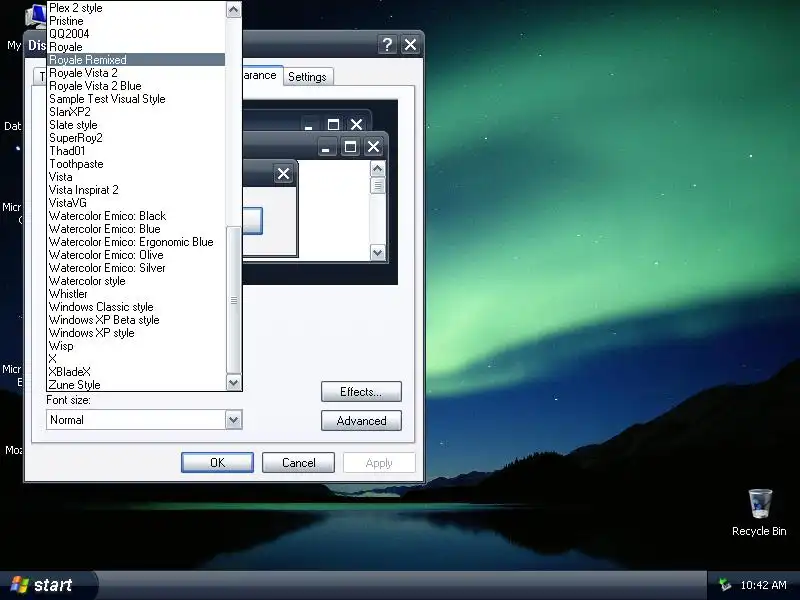
Task: Select Watercolor Emico: Silver
Action: (136, 268)
